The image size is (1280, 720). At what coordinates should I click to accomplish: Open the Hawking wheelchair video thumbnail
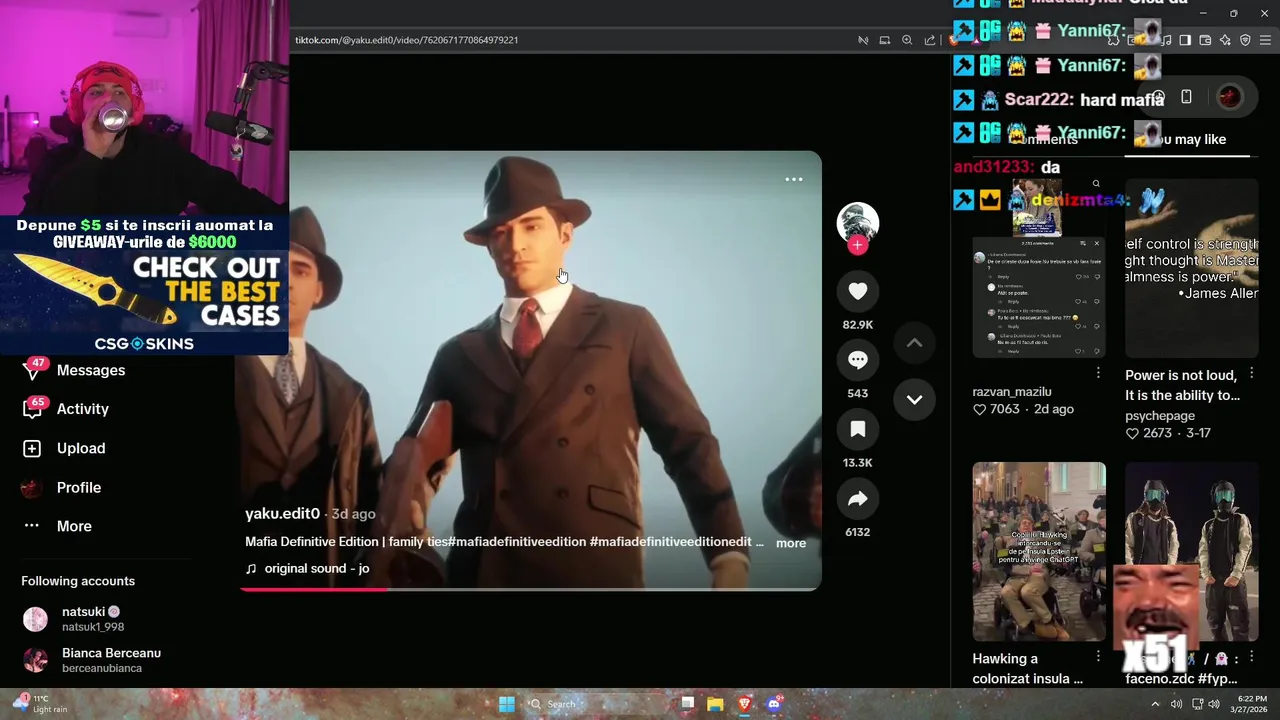click(1039, 551)
